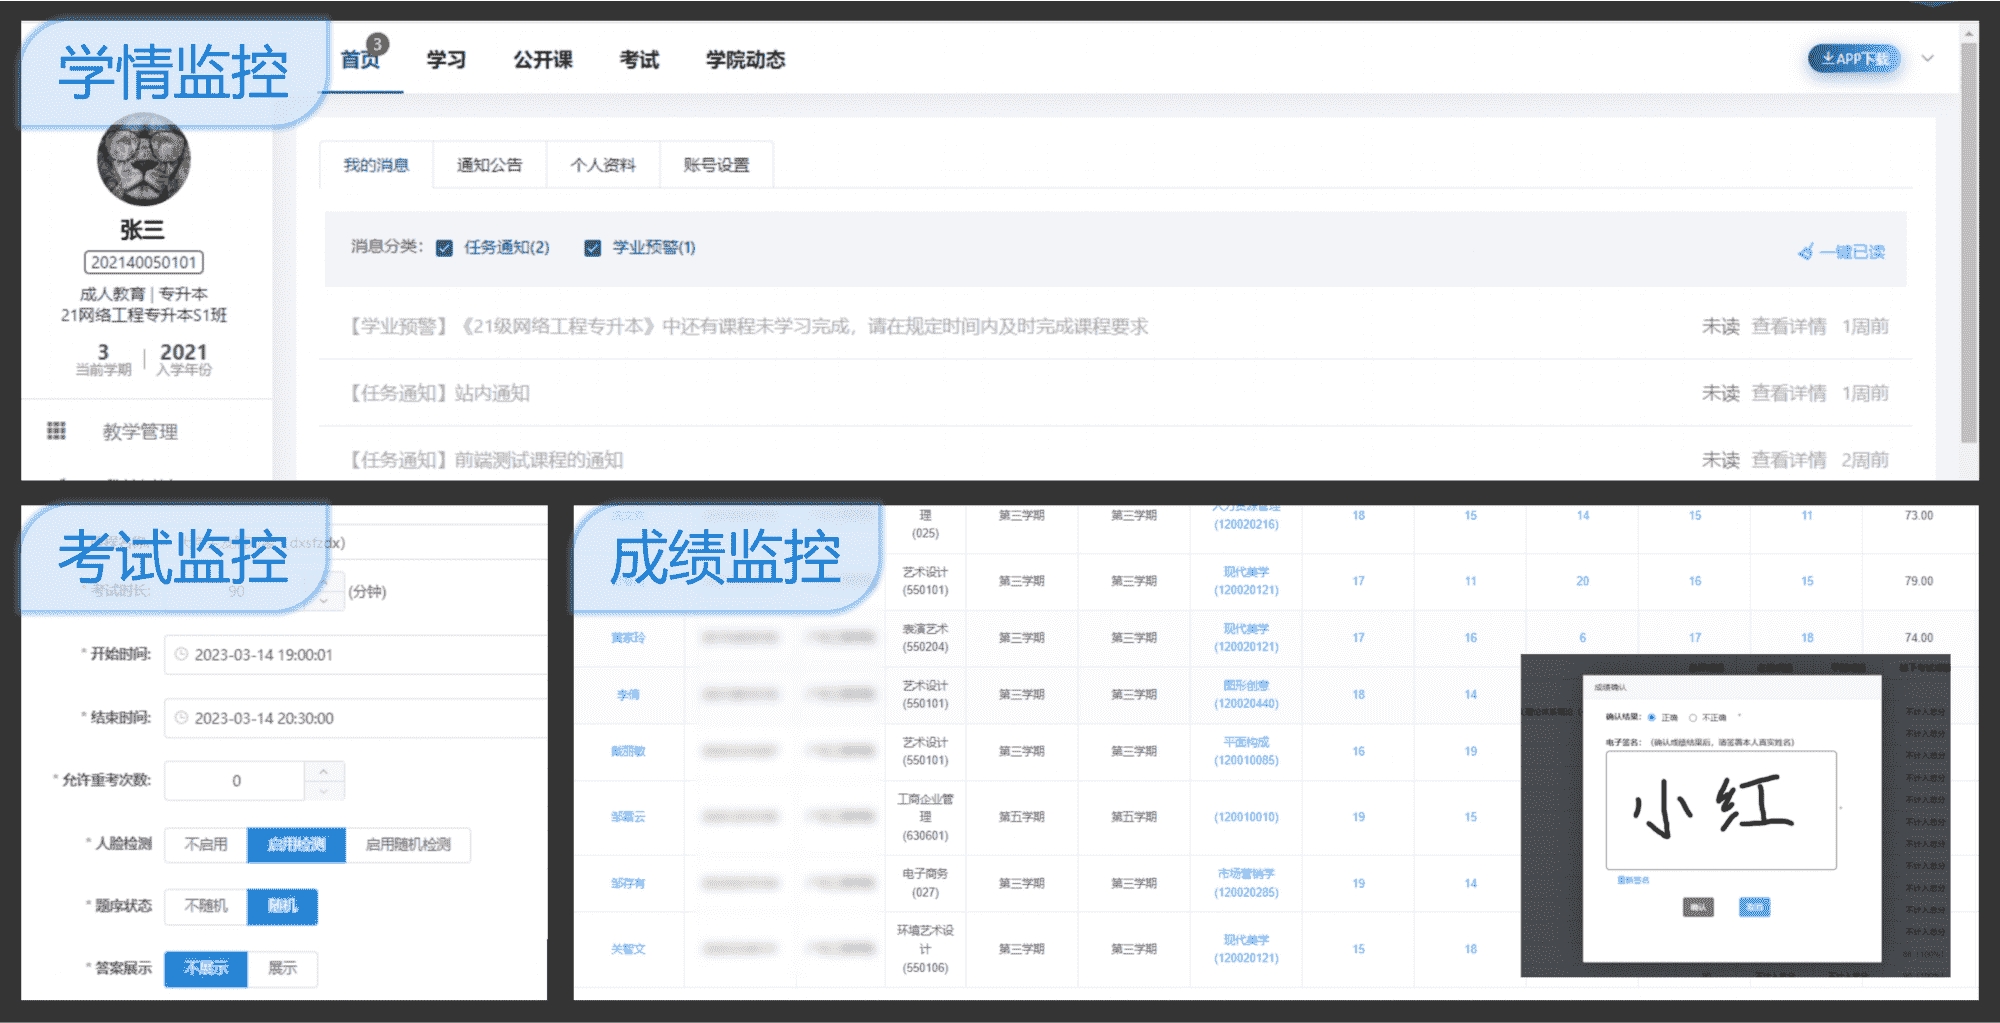Image resolution: width=2000 pixels, height=1023 pixels.
Task: Open student 关智文 in grade table
Action: coord(628,949)
